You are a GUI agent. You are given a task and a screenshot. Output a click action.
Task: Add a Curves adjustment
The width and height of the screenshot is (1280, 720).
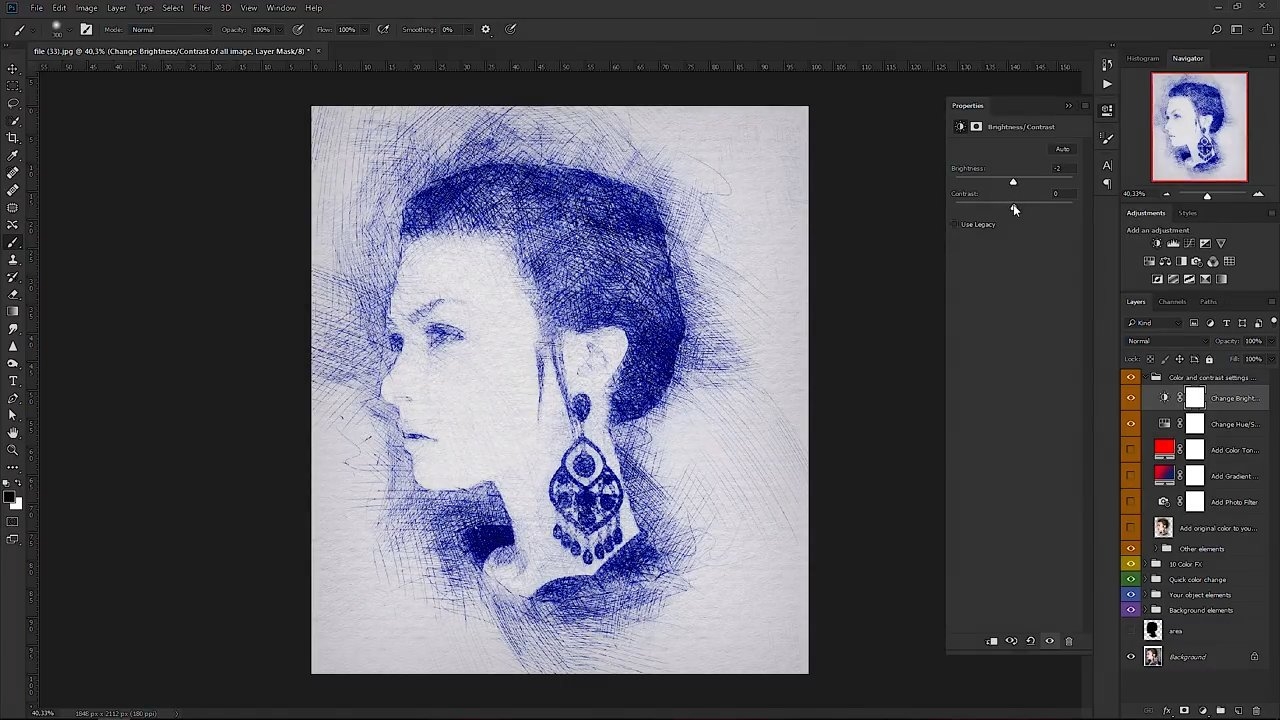tap(1189, 243)
